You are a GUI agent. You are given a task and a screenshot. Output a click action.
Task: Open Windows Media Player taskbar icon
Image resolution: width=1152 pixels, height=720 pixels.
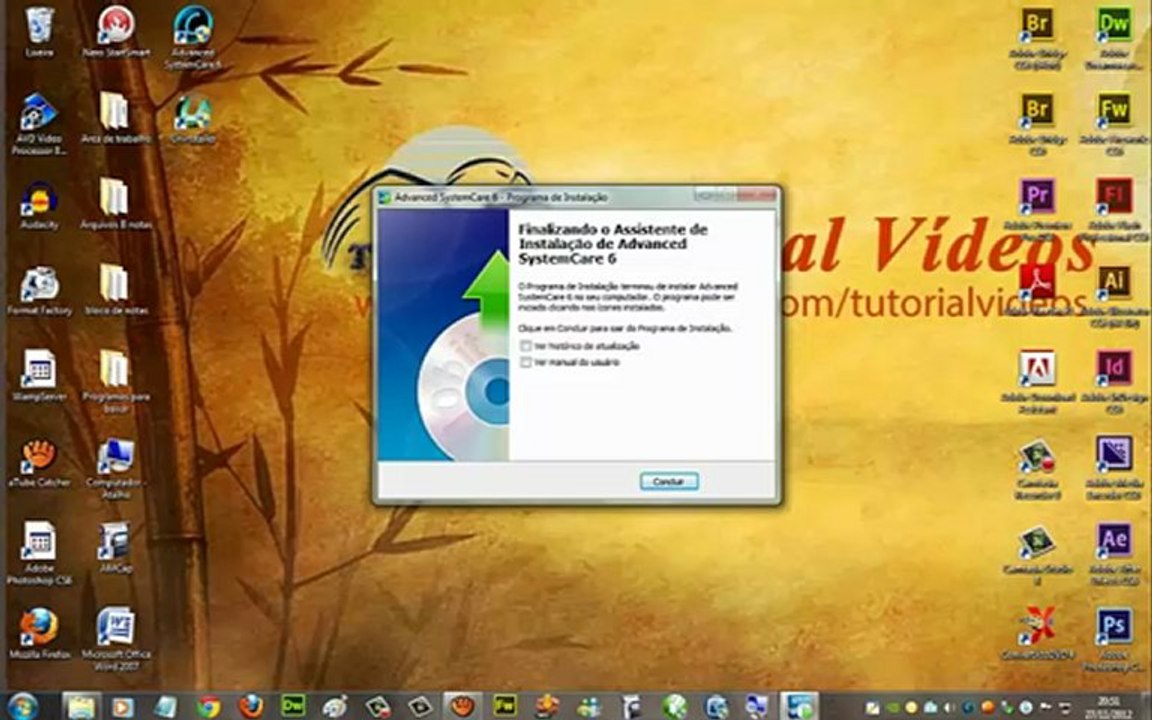(122, 706)
